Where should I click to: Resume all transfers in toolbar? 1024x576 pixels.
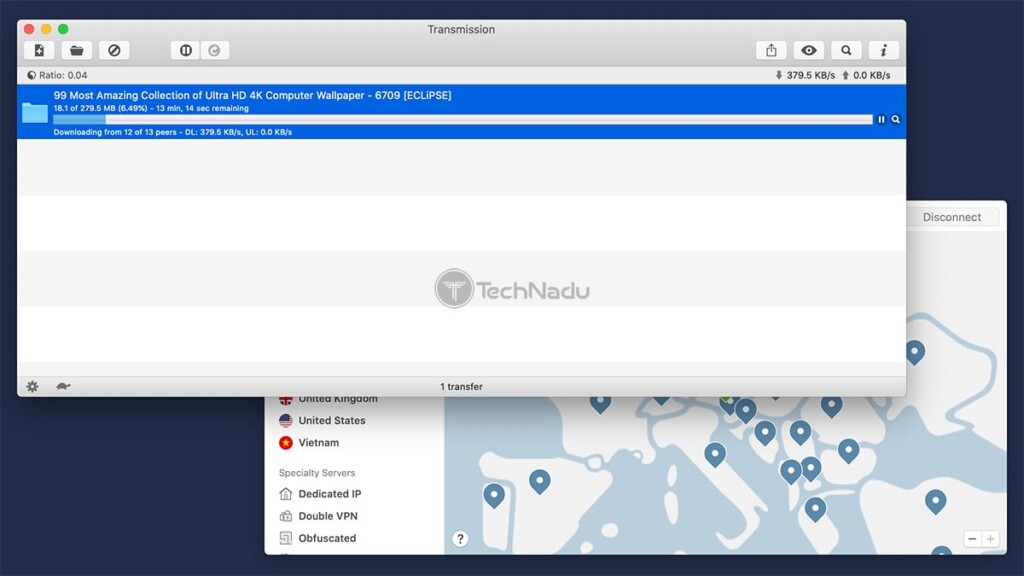point(215,50)
